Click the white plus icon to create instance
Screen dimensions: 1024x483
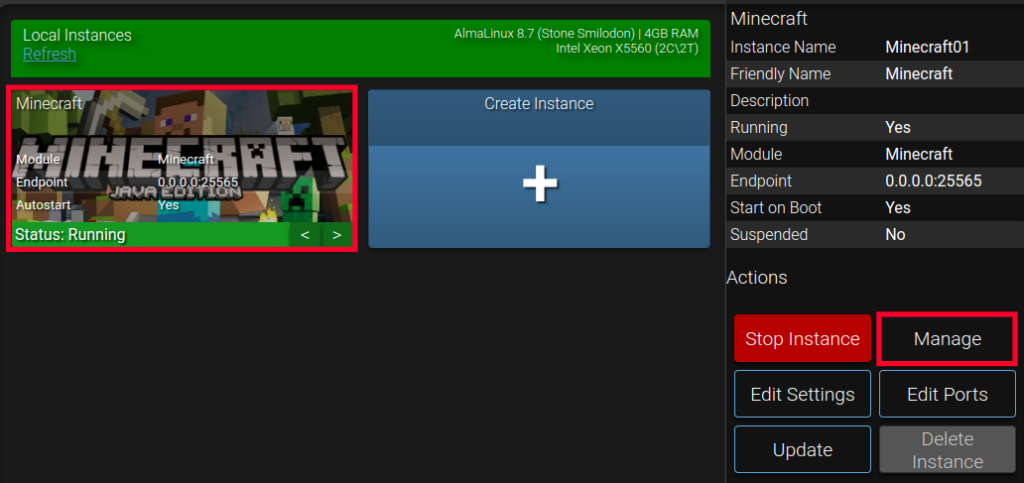539,184
